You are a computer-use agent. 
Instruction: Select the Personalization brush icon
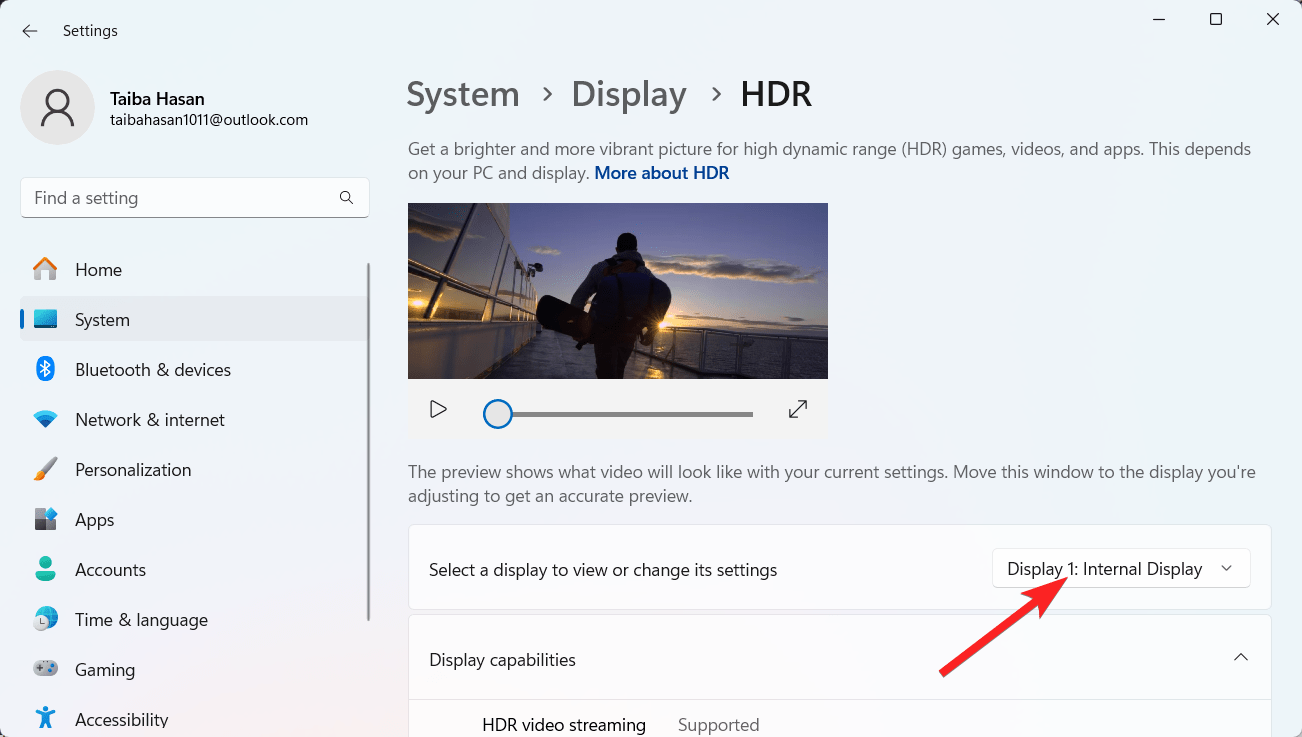point(45,469)
